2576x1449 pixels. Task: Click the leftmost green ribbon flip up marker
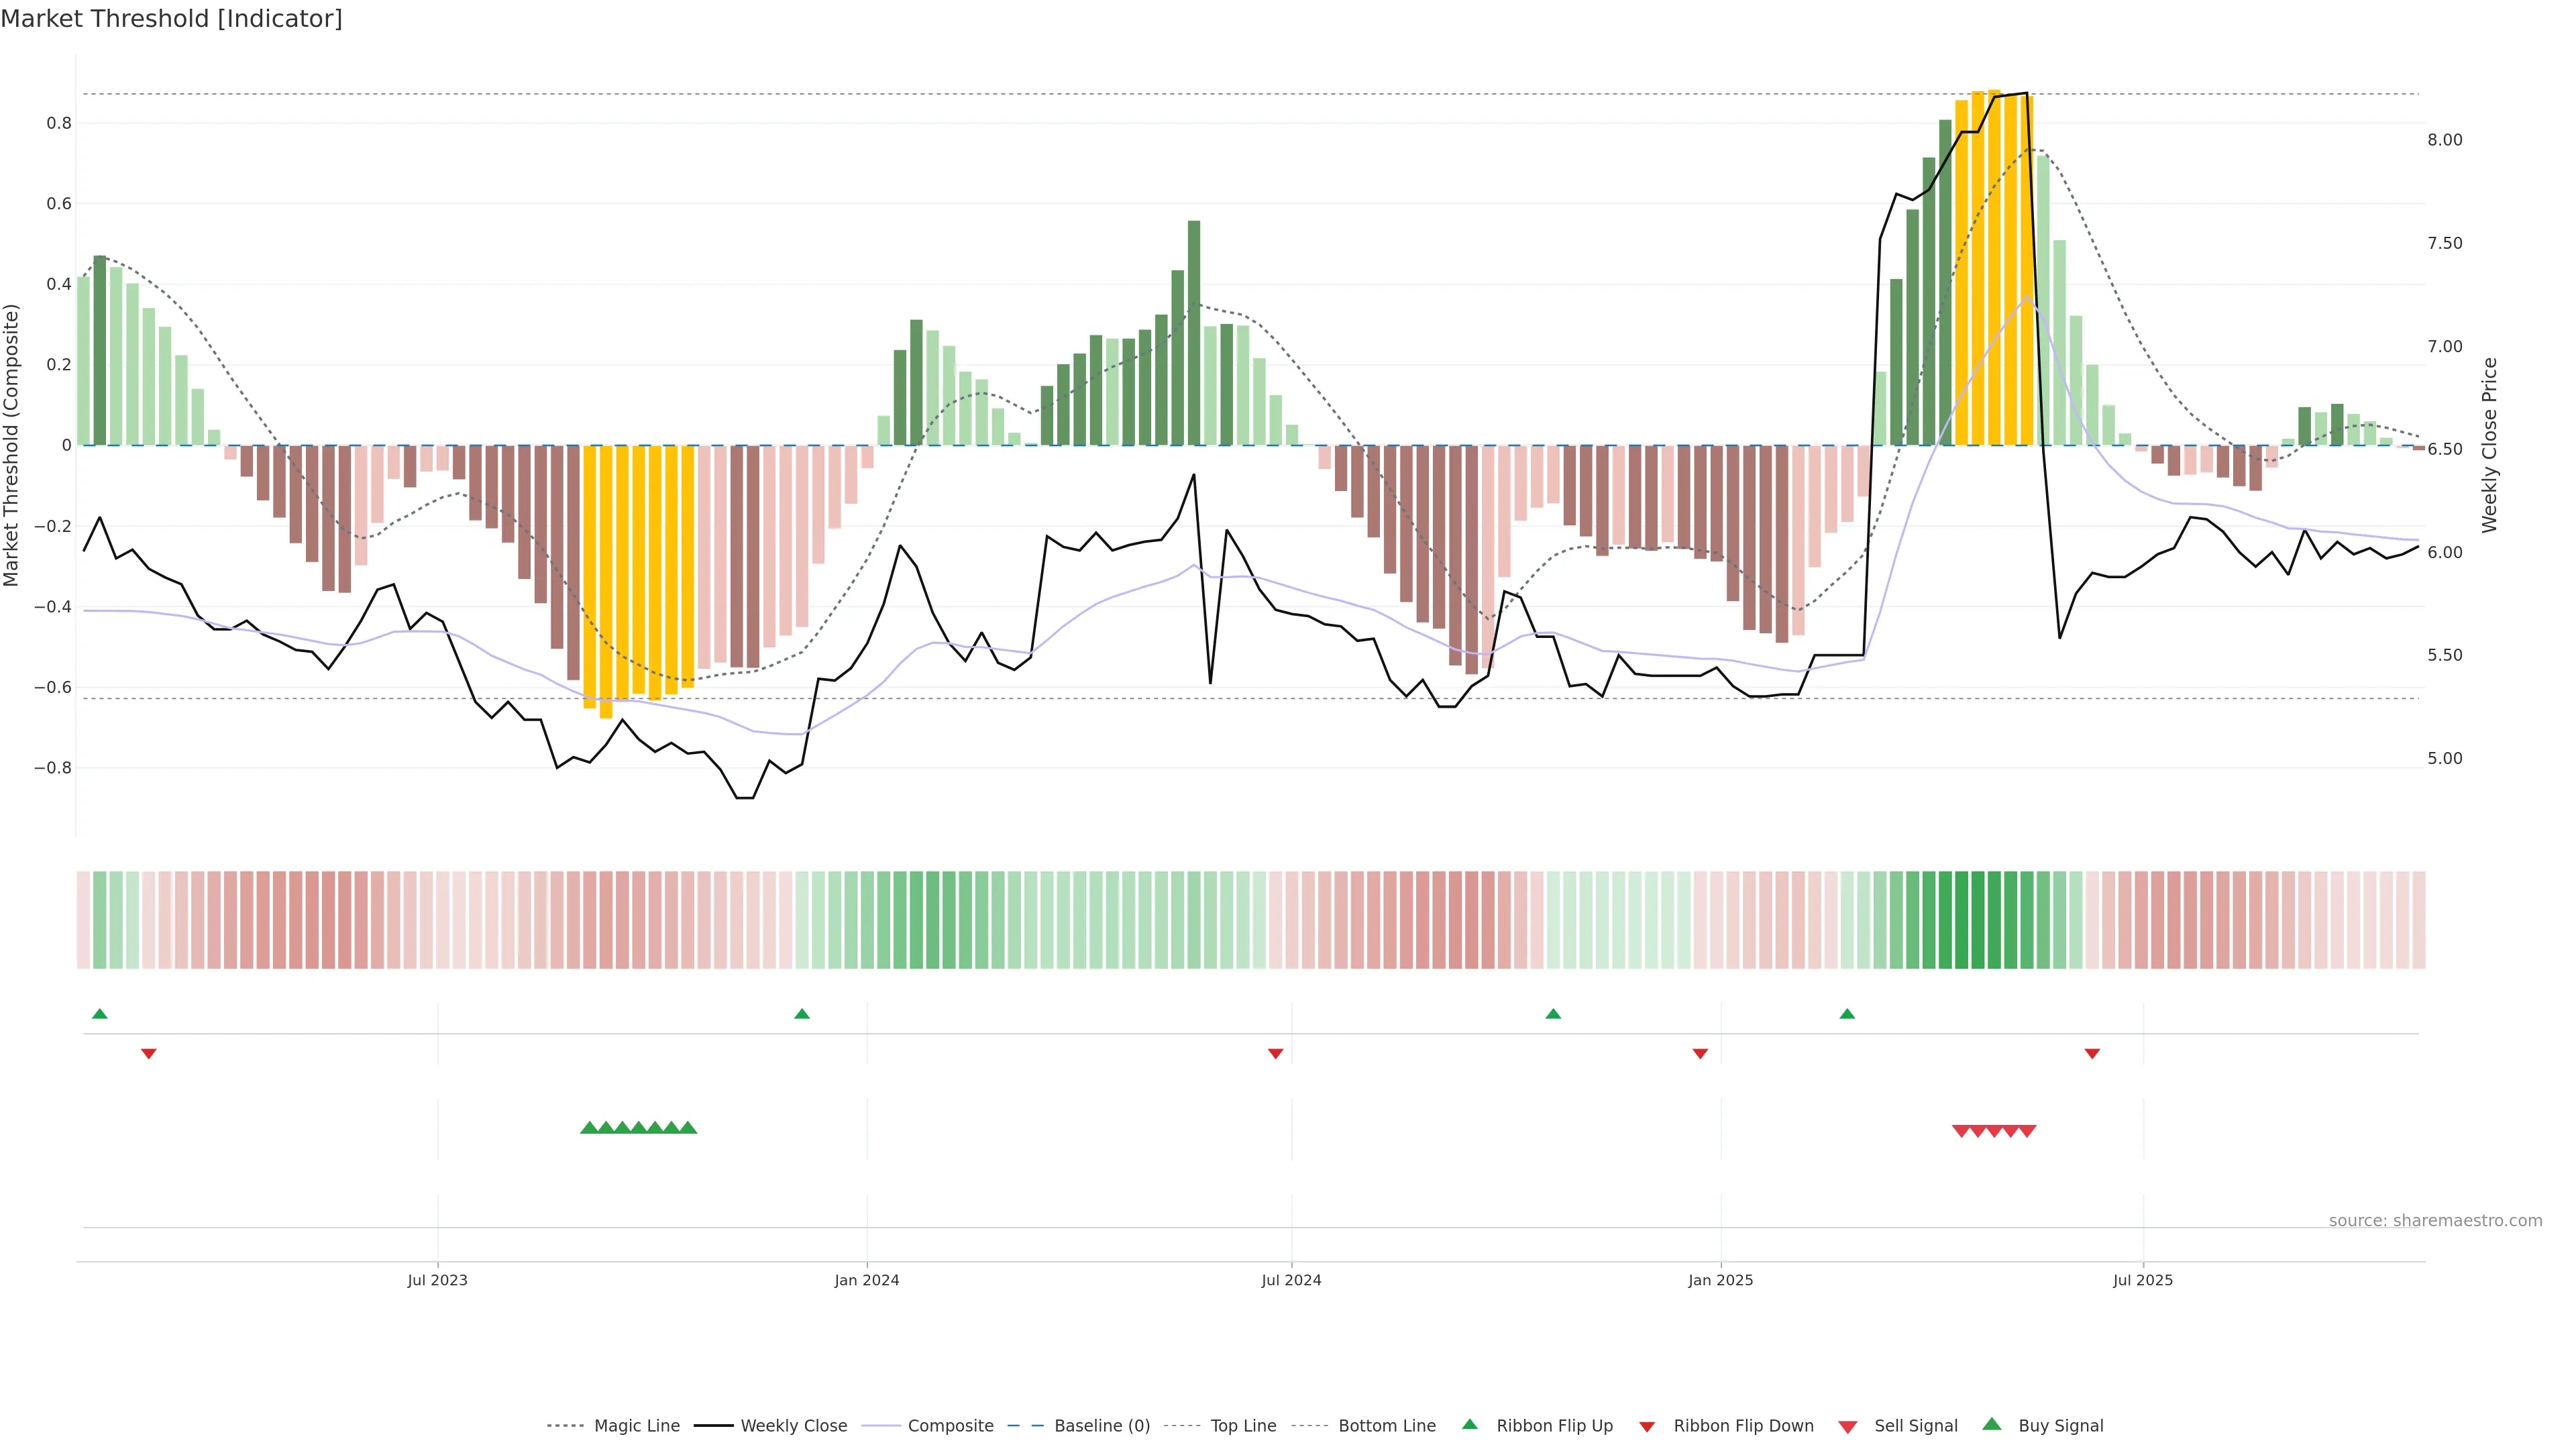coord(99,1014)
